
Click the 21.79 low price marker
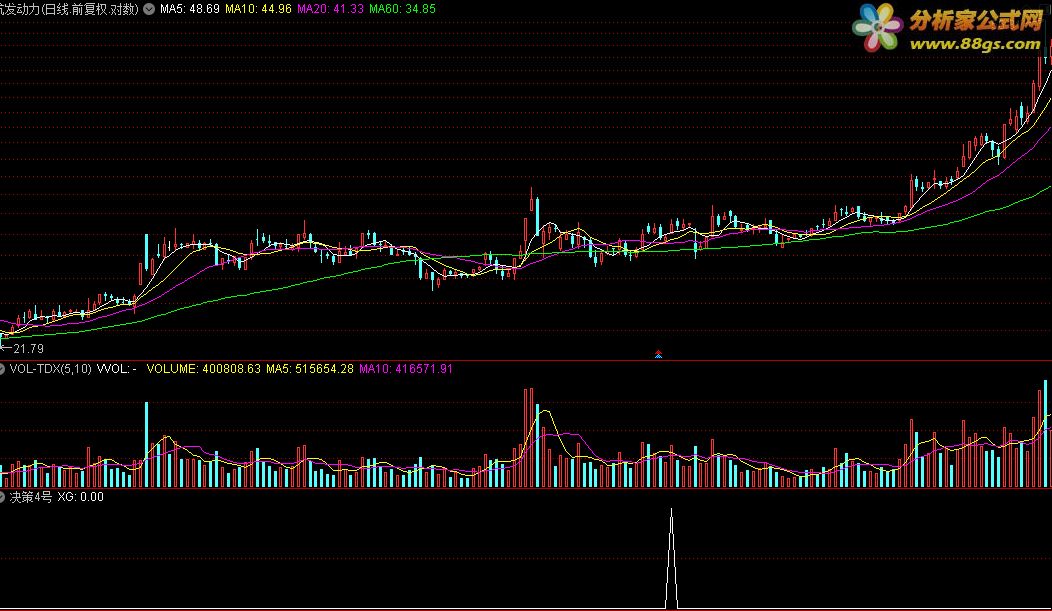coord(28,349)
